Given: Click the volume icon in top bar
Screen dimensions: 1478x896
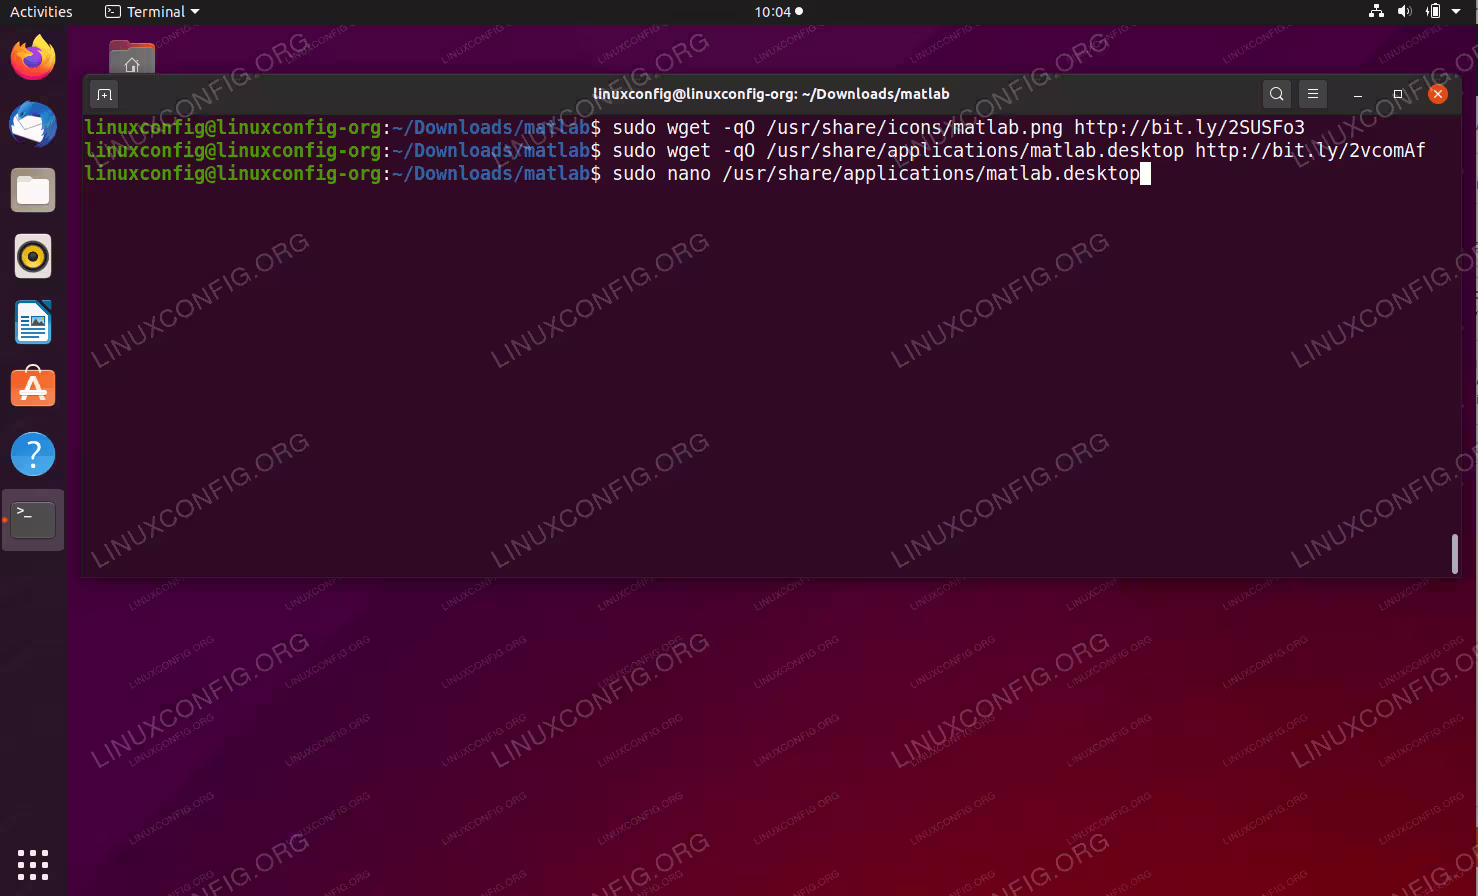Looking at the screenshot, I should pyautogui.click(x=1404, y=12).
